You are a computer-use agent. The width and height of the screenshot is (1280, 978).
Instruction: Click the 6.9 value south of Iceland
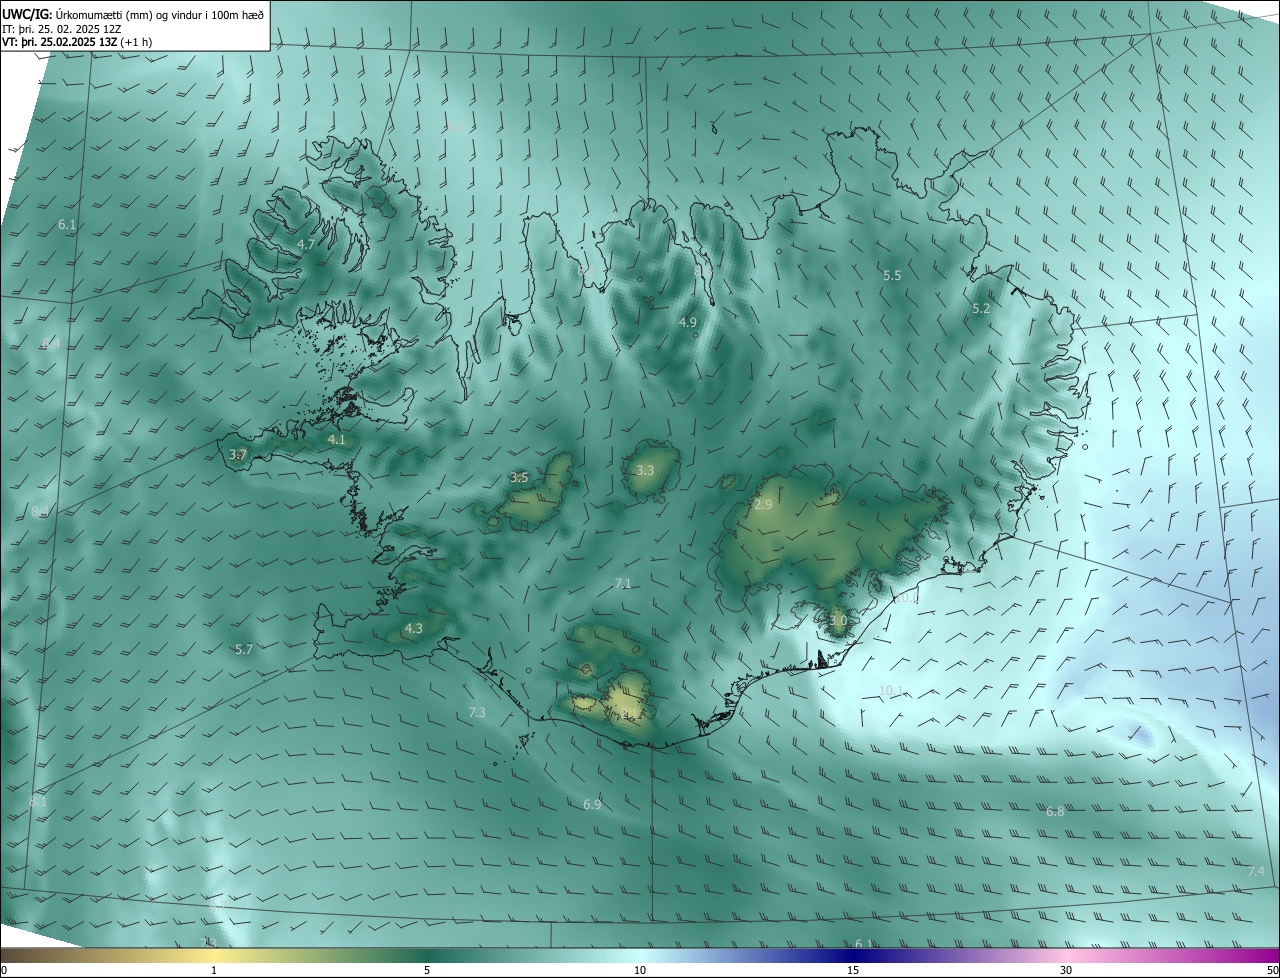(592, 804)
